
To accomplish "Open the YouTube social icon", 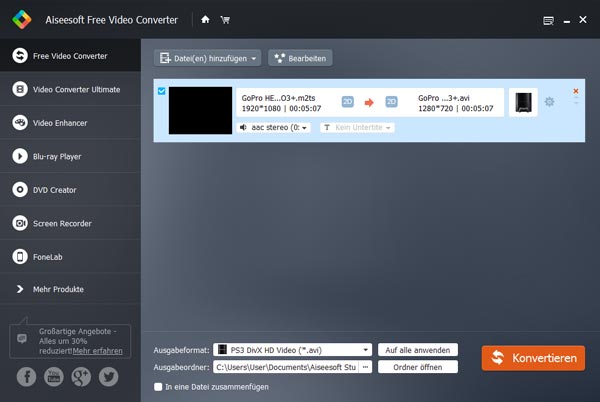I will pyautogui.click(x=55, y=377).
